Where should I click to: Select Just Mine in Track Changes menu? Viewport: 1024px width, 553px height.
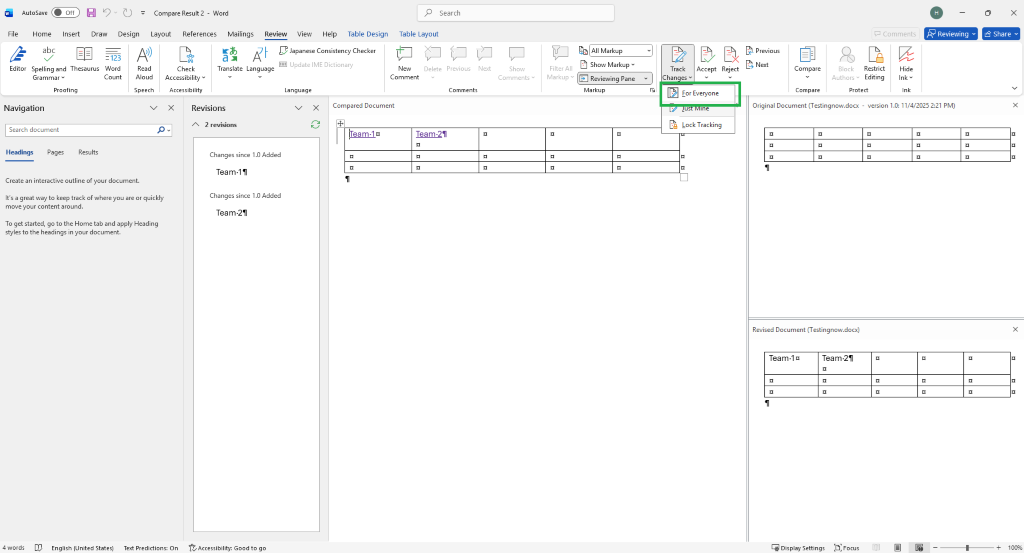pyautogui.click(x=698, y=109)
